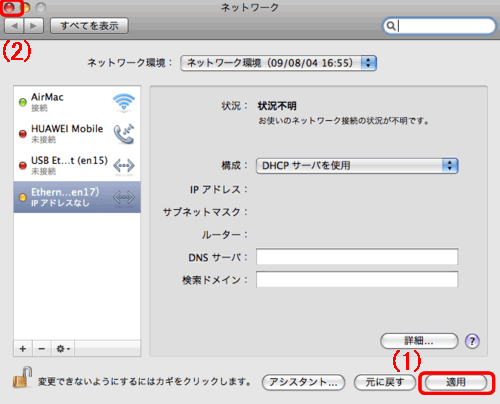Open the gear action menu below list

[63, 349]
